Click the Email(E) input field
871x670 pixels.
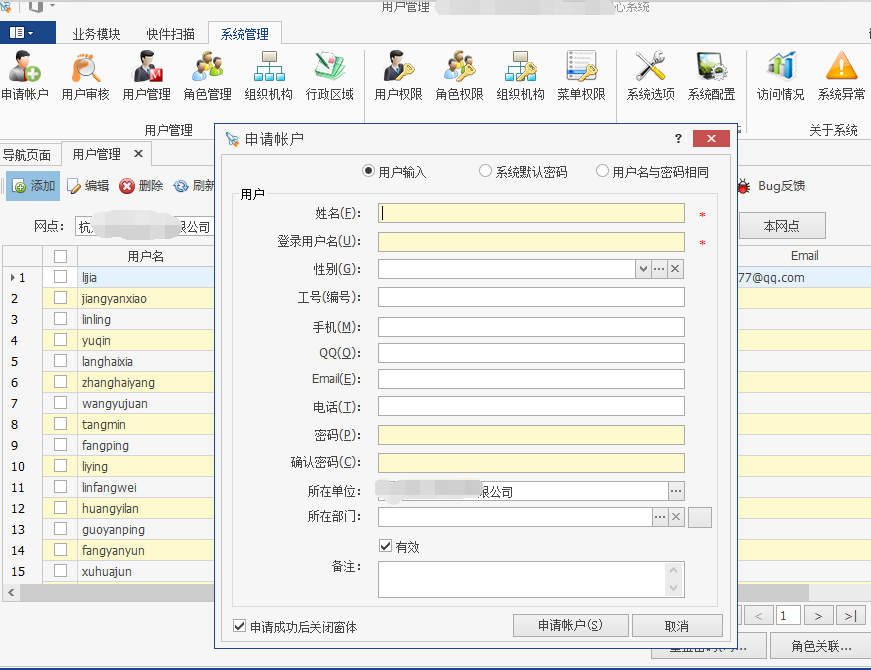[x=531, y=379]
